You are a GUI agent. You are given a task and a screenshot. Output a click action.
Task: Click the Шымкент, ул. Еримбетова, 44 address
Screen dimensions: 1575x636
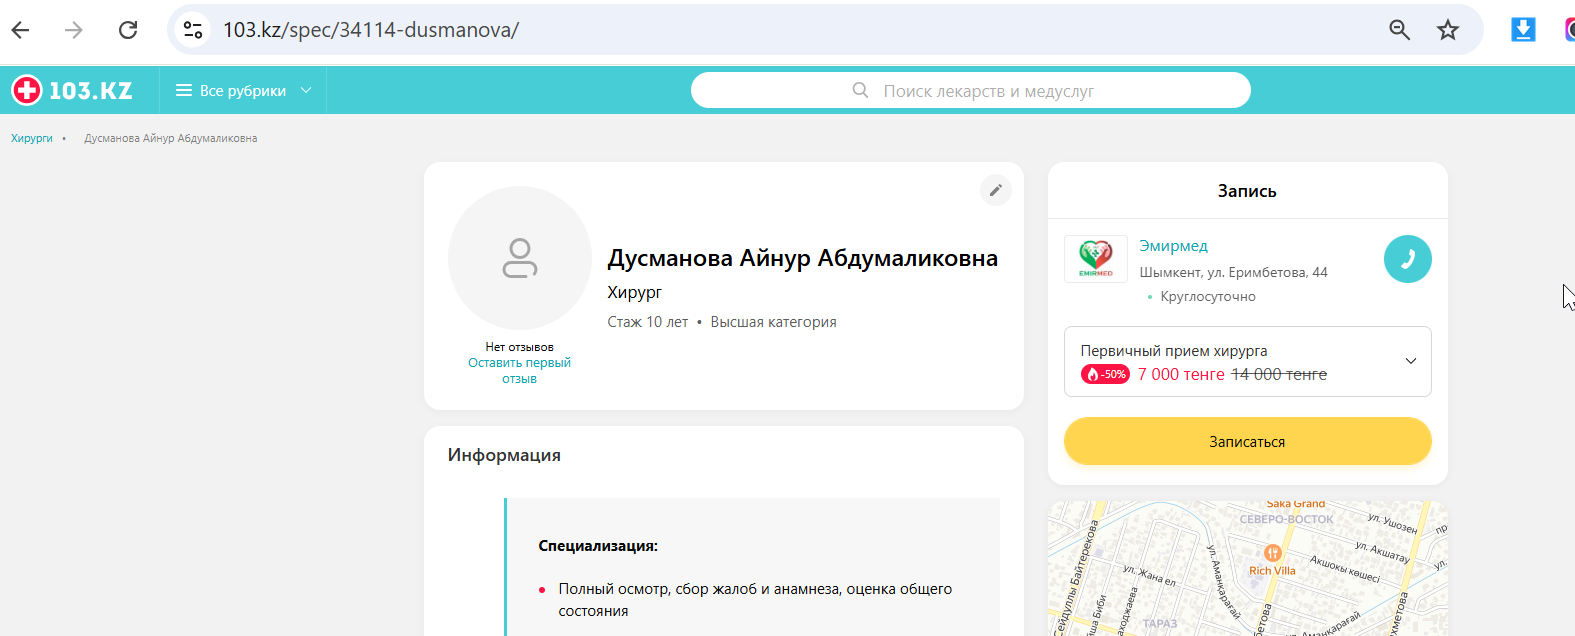[1233, 272]
